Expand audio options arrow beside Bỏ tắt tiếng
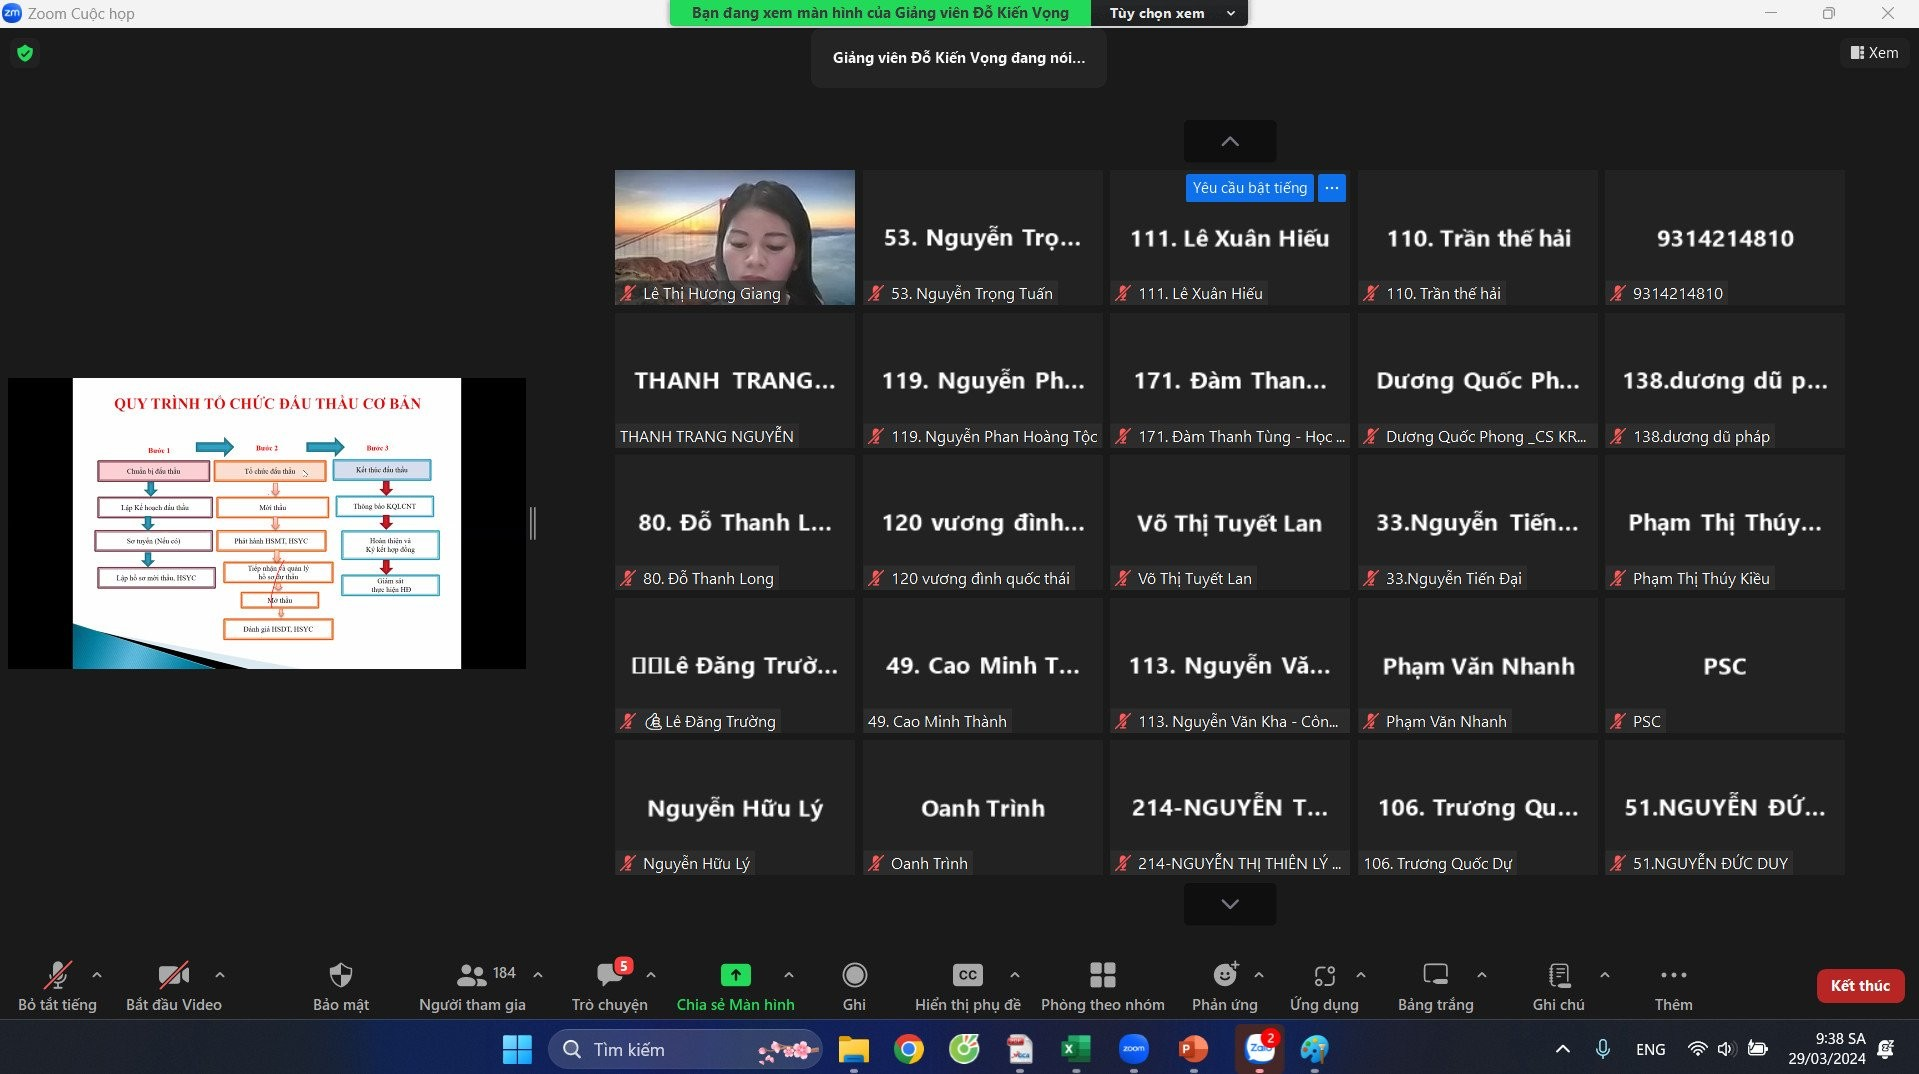Image resolution: width=1919 pixels, height=1074 pixels. [97, 975]
